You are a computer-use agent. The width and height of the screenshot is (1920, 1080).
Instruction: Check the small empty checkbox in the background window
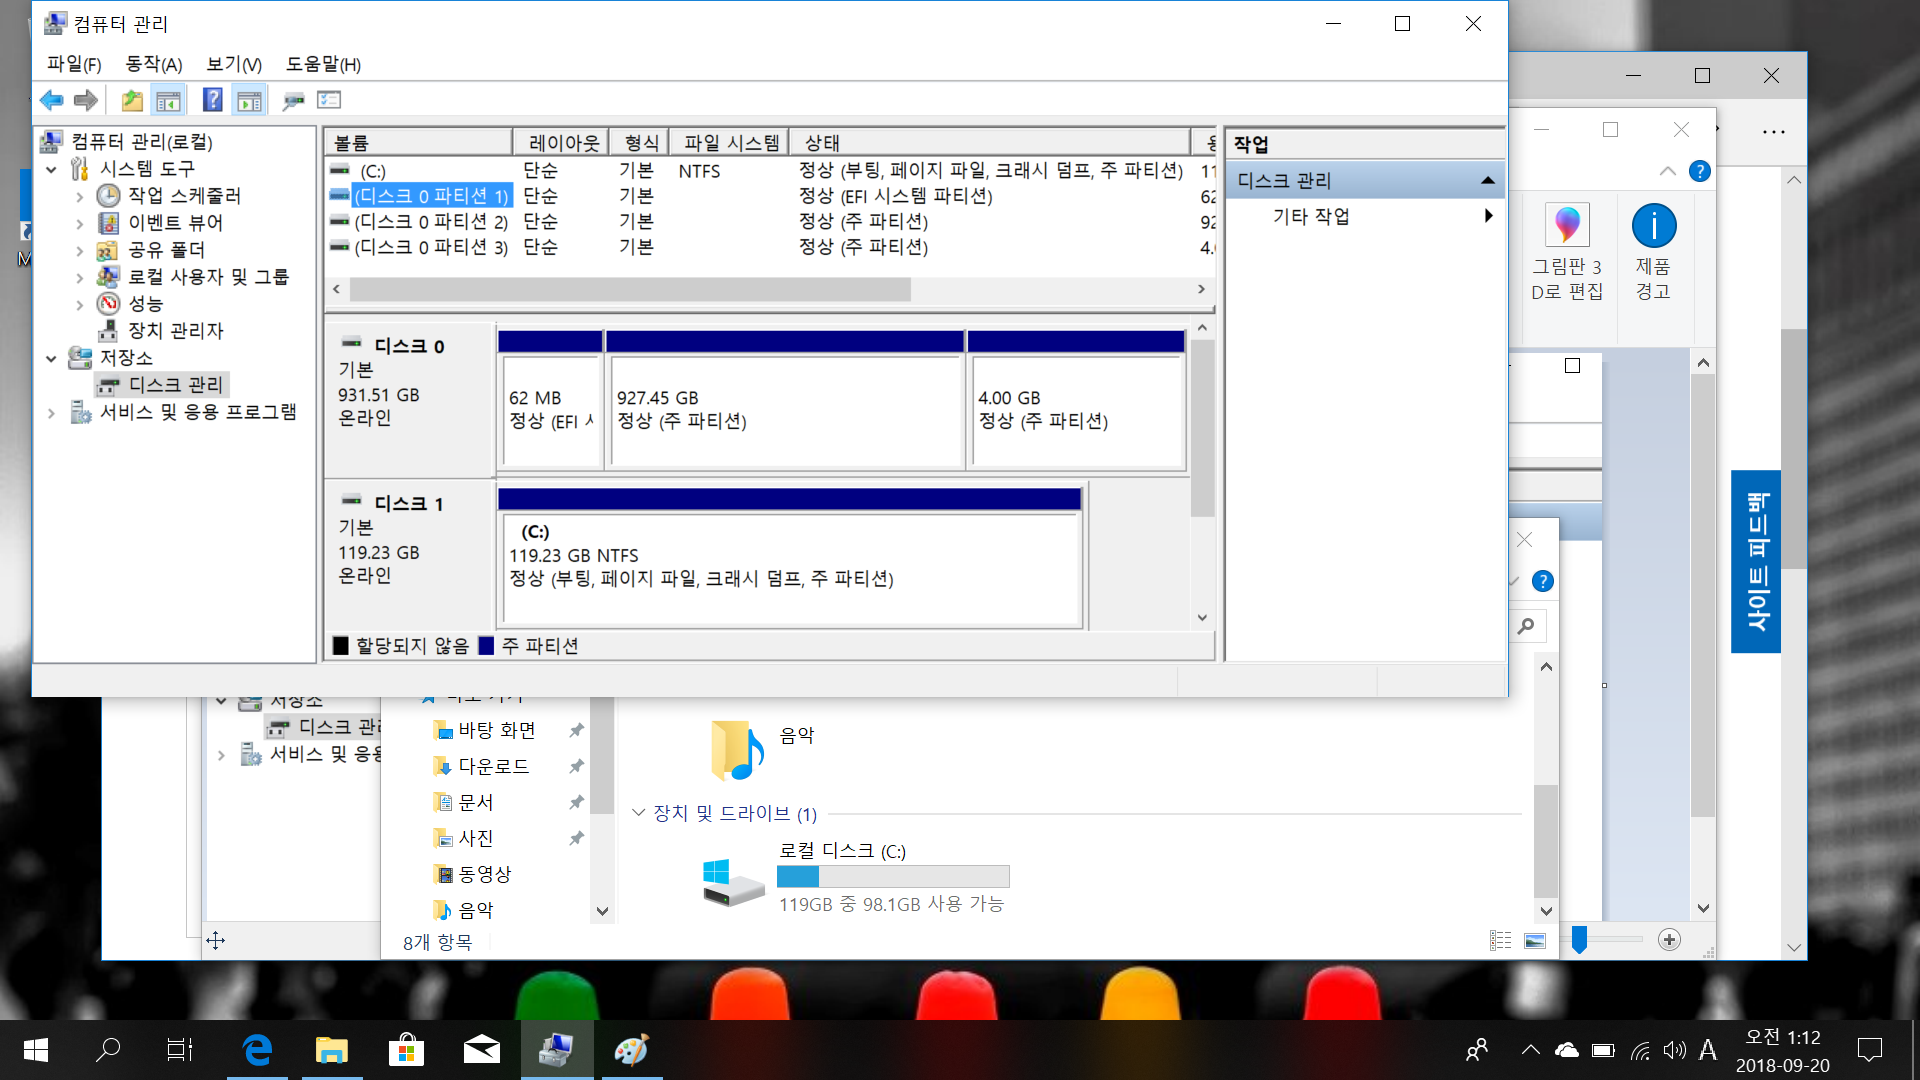click(1572, 366)
